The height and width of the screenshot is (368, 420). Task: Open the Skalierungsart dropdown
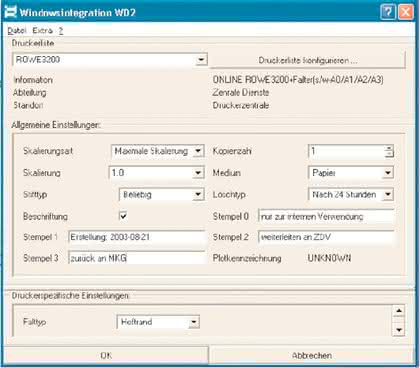tap(198, 151)
